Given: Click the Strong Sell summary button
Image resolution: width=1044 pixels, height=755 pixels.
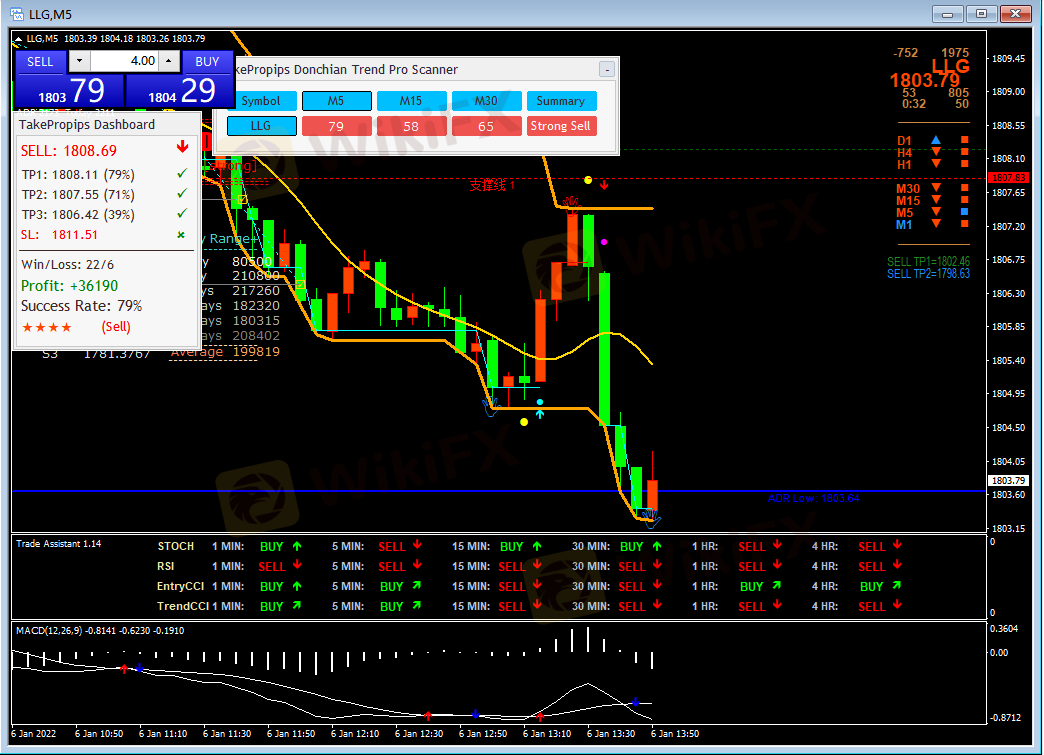Looking at the screenshot, I should click(560, 126).
